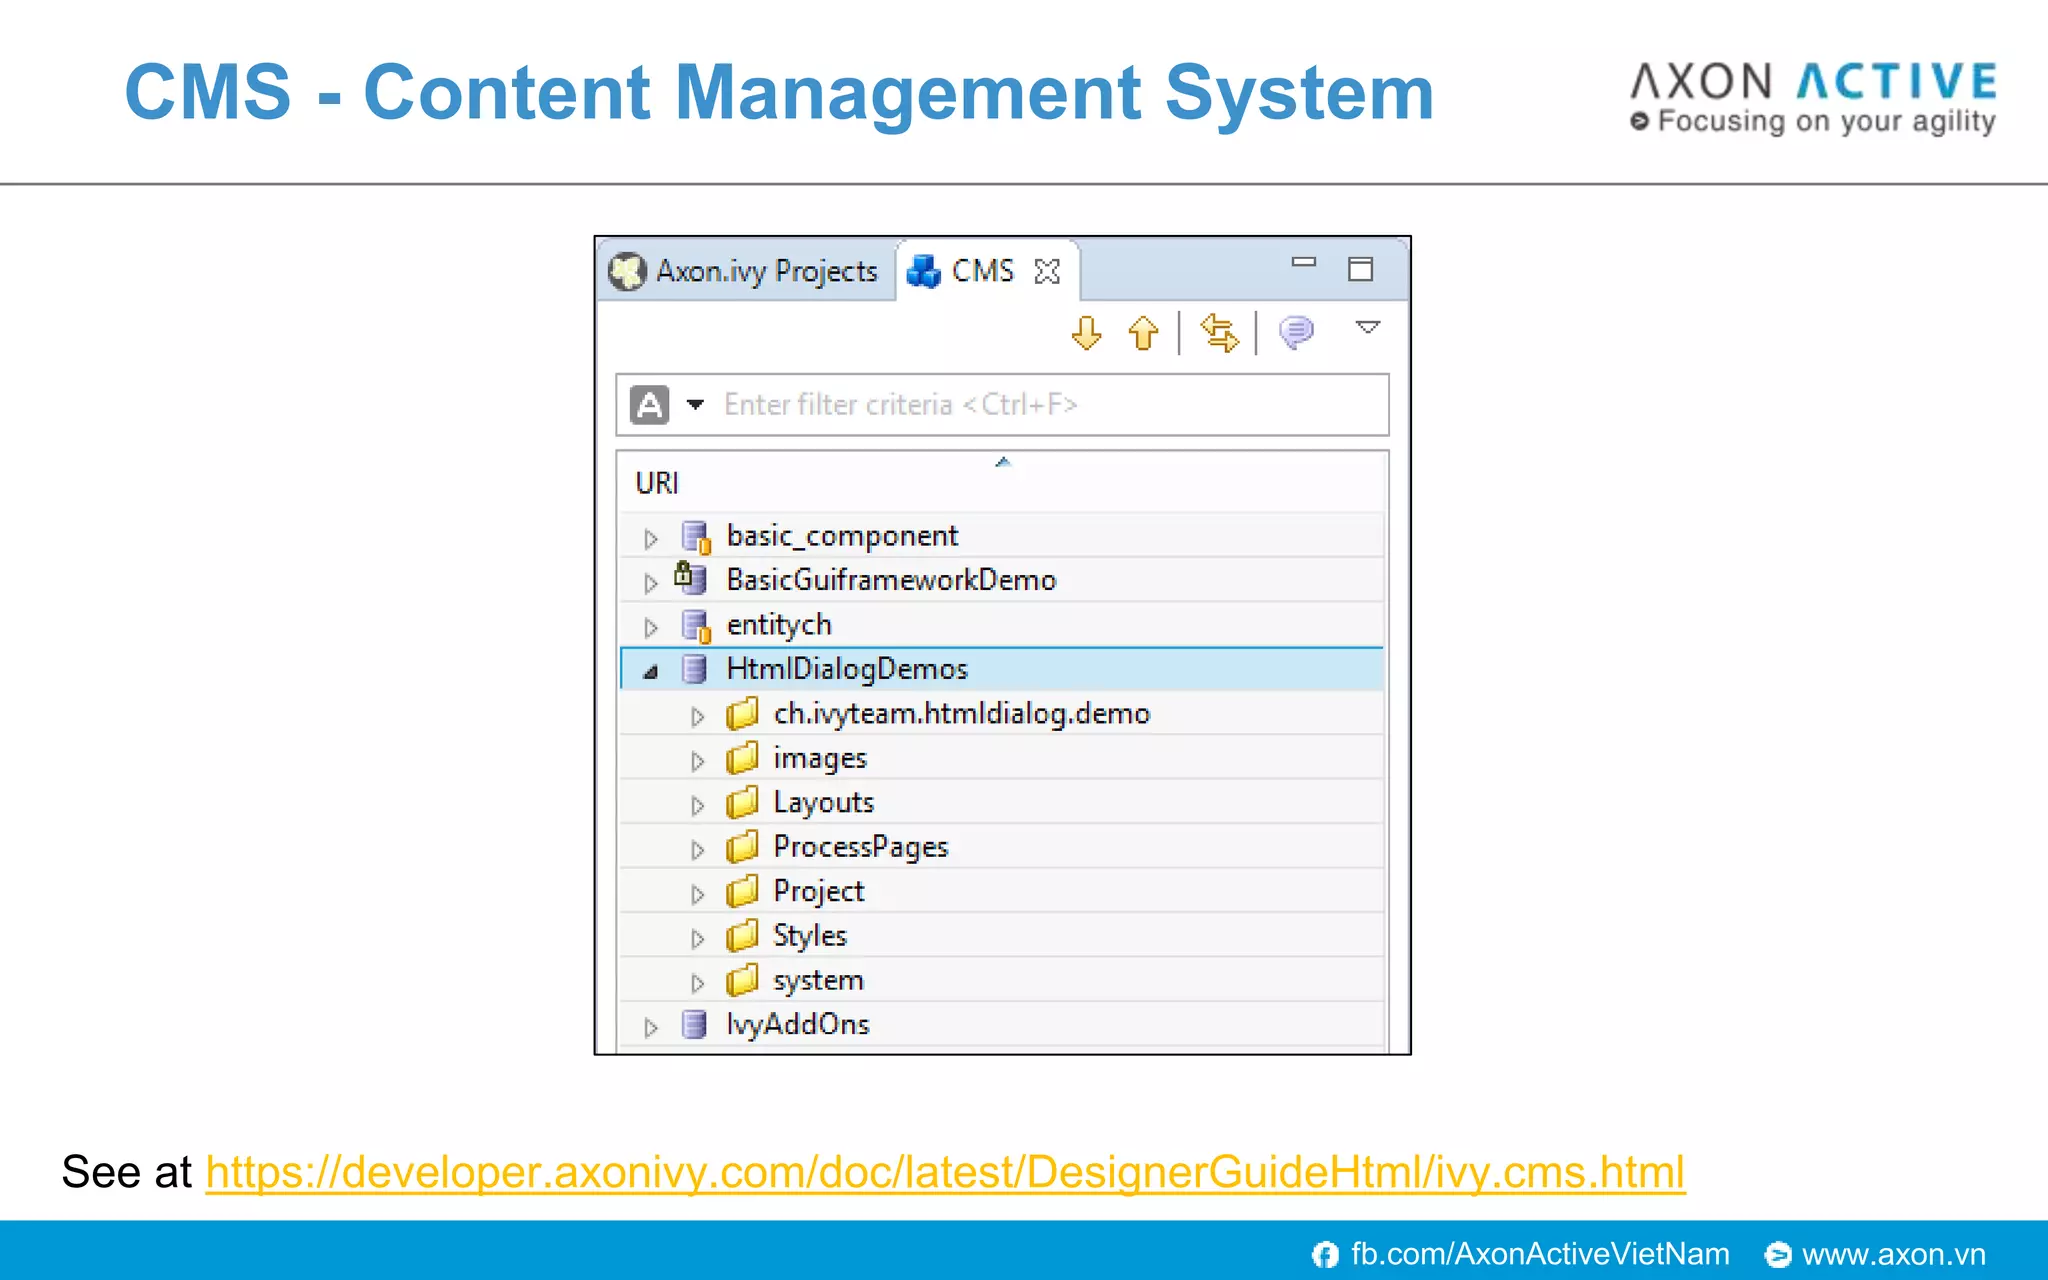This screenshot has width=2048, height=1280.
Task: Click the yellow down arrow toolbar icon
Action: point(1087,333)
